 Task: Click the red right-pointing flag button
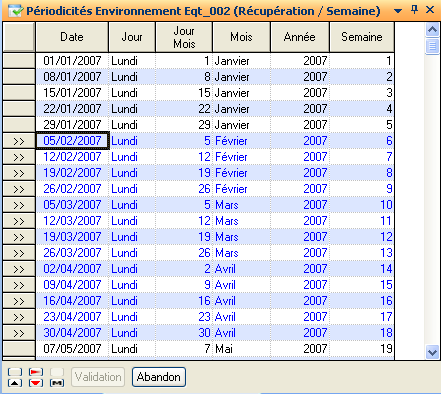(36, 372)
